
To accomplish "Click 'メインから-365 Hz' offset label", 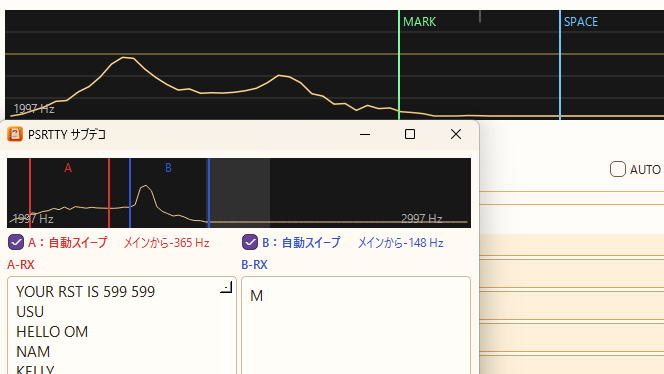I will click(x=166, y=243).
